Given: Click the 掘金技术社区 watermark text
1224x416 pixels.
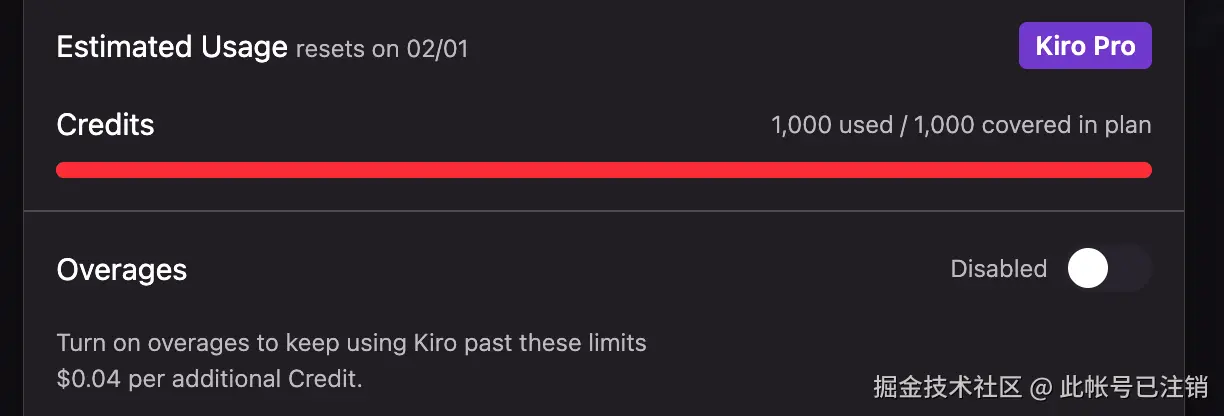Looking at the screenshot, I should tap(947, 386).
